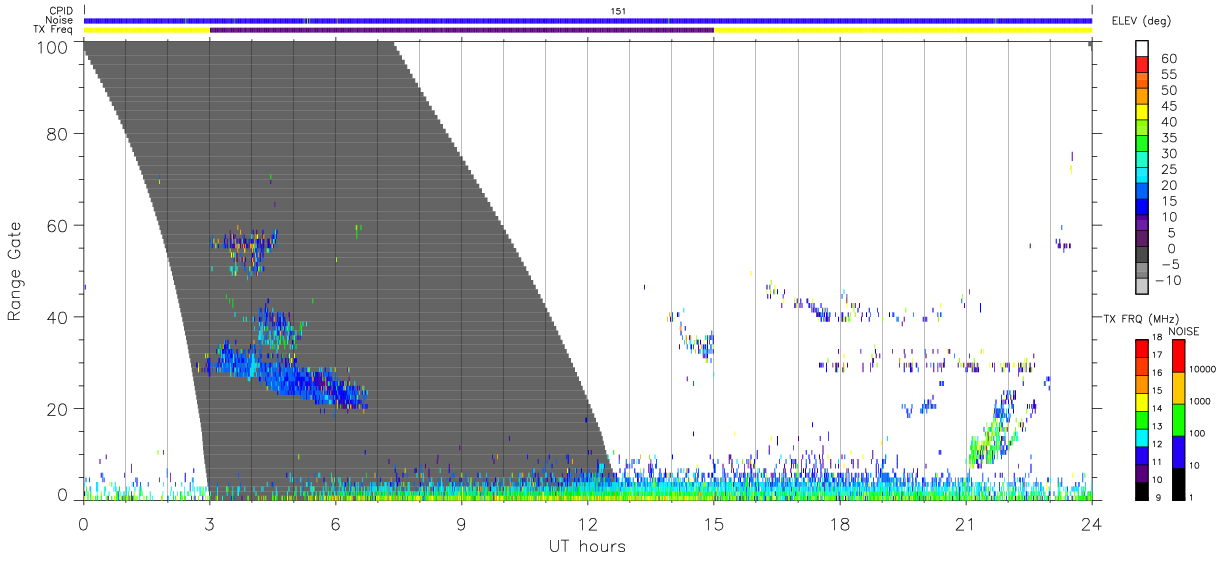
Task: Click the purple segment of TX Freq strip
Action: (x=462, y=30)
